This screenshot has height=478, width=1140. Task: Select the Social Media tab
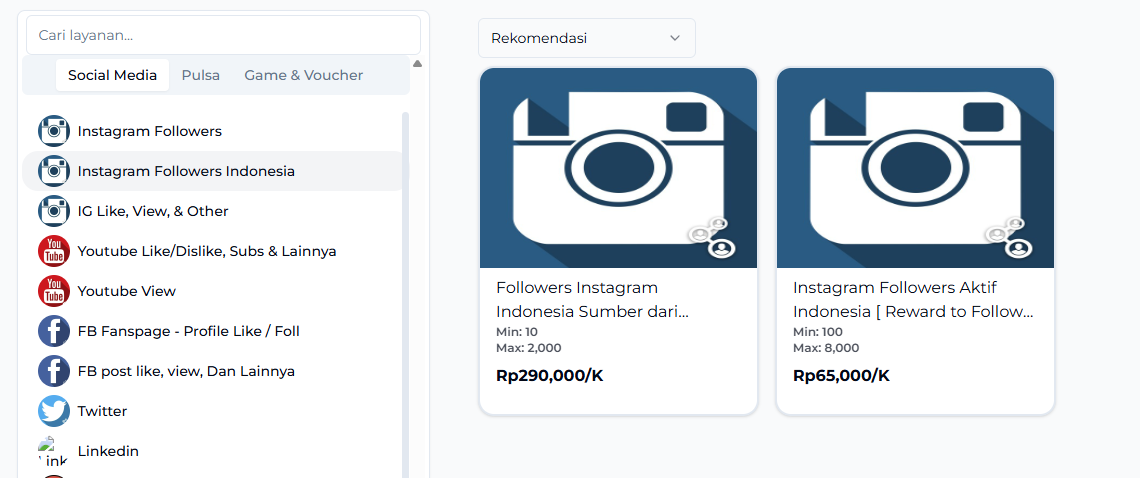112,75
